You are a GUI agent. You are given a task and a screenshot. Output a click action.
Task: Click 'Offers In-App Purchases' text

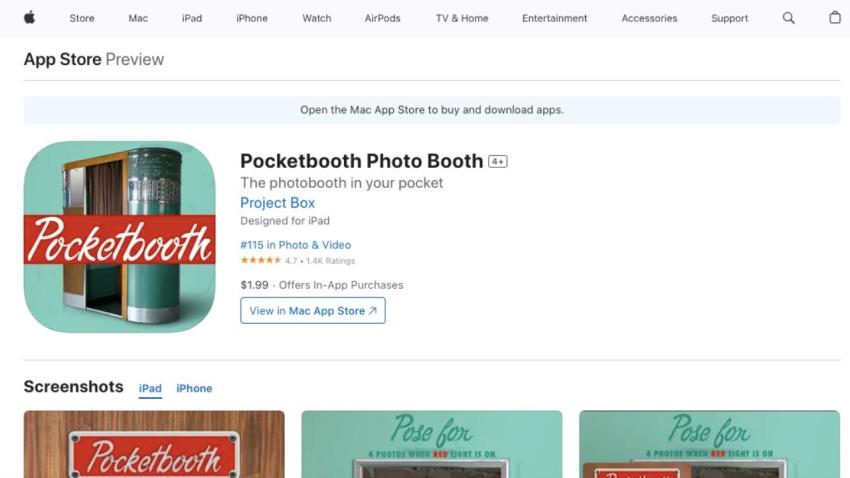coord(341,285)
